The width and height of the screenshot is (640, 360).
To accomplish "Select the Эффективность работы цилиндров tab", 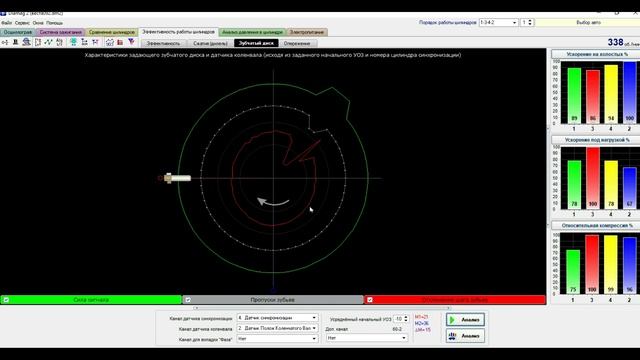I will tap(178, 32).
